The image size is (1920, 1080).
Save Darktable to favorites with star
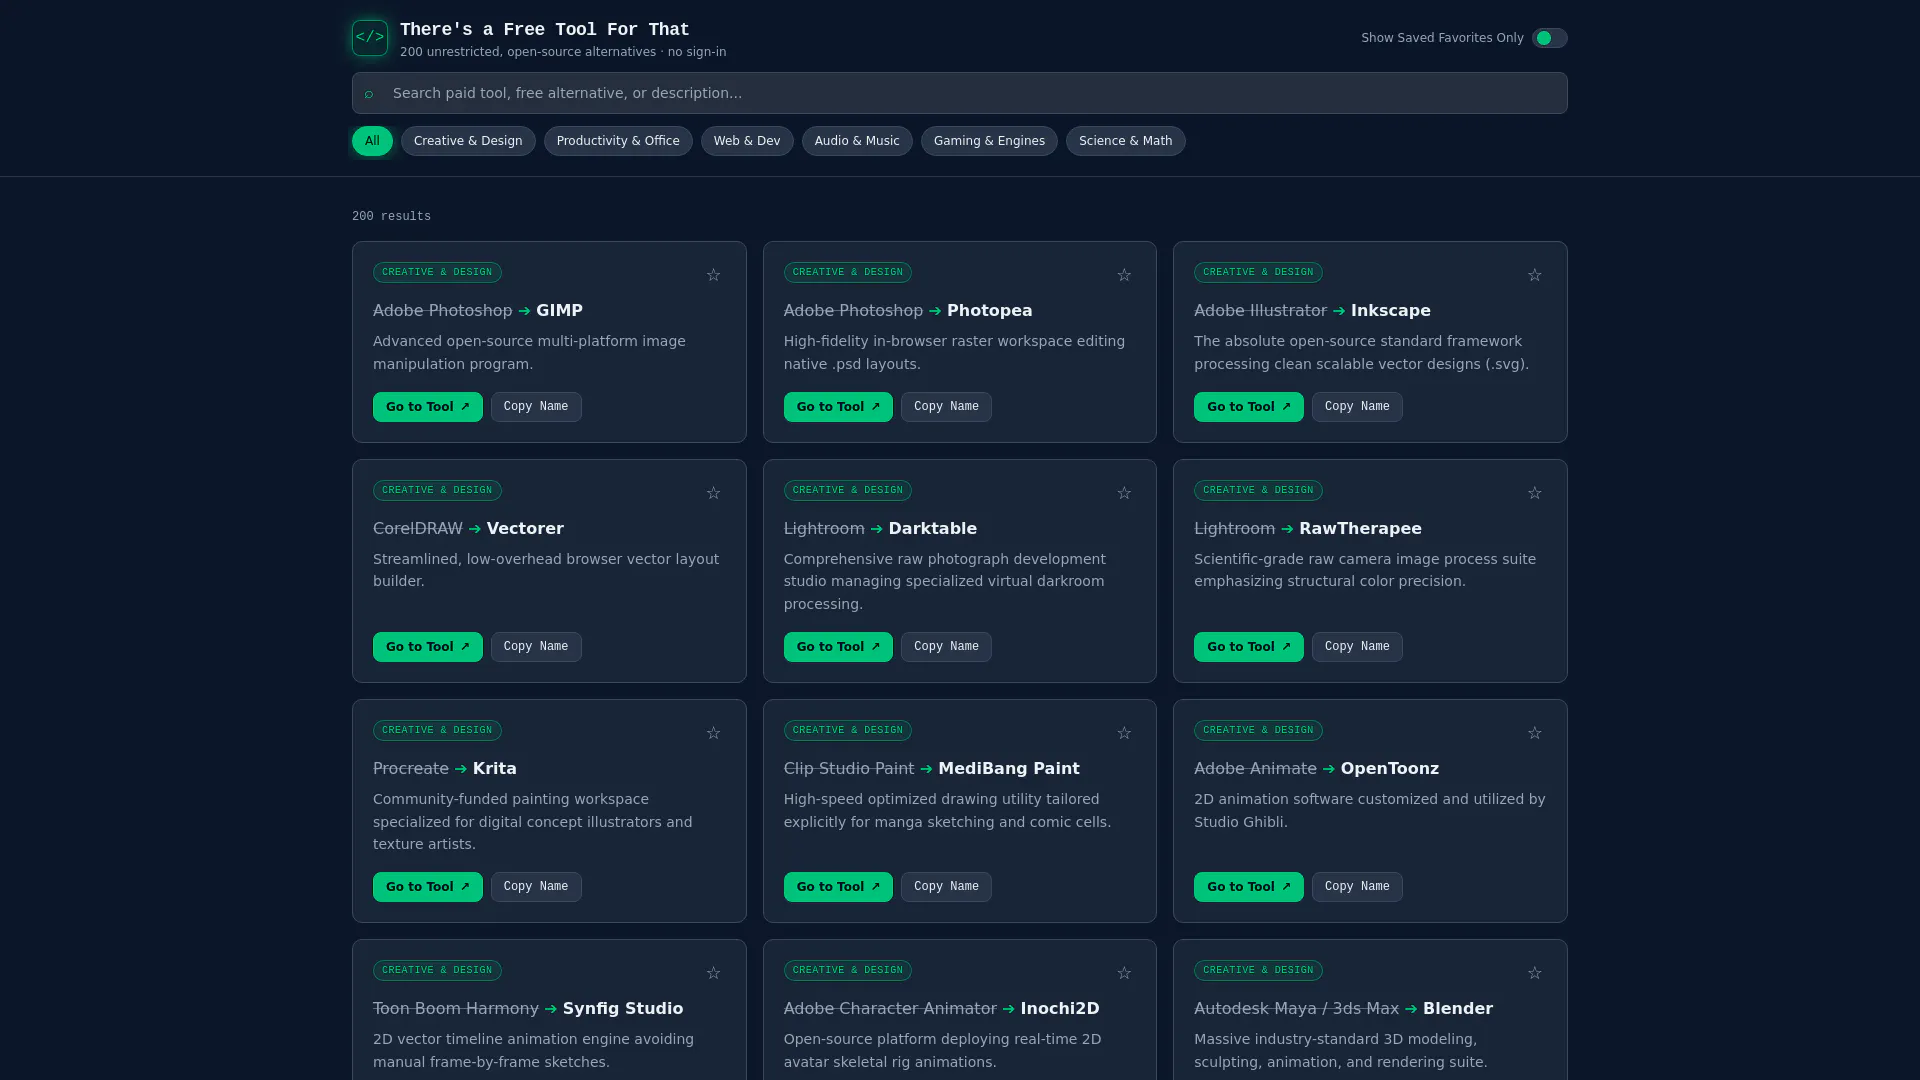(1124, 493)
